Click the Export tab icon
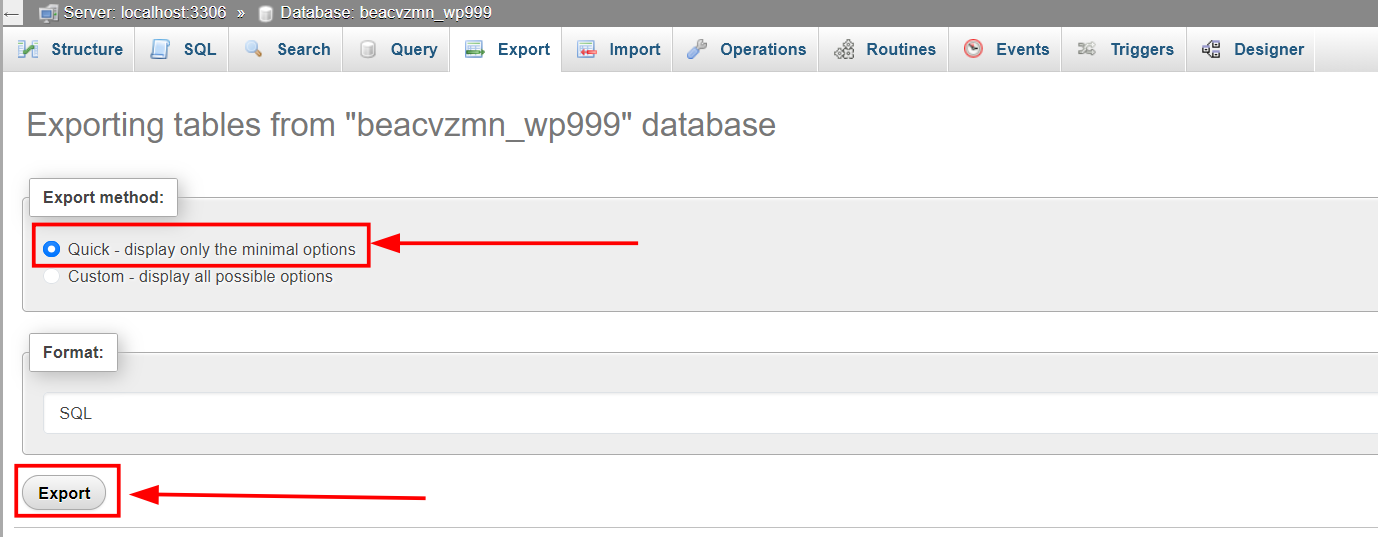Screen dimensions: 1378x537 pos(475,49)
